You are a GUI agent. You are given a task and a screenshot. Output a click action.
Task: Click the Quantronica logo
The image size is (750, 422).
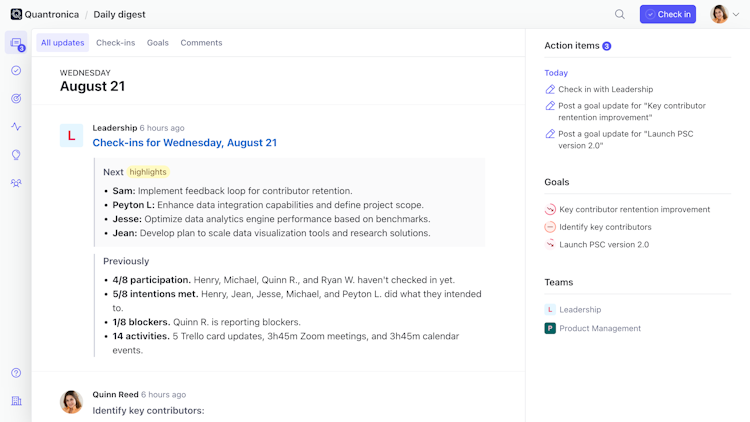click(16, 14)
